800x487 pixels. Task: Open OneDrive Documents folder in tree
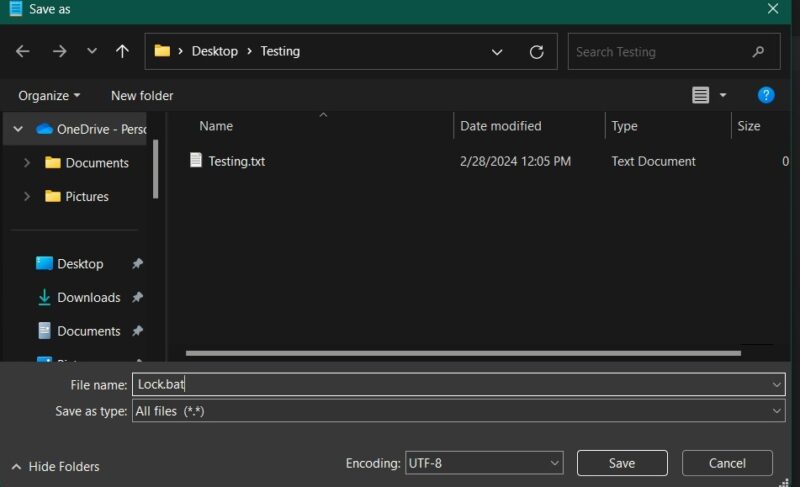point(87,163)
